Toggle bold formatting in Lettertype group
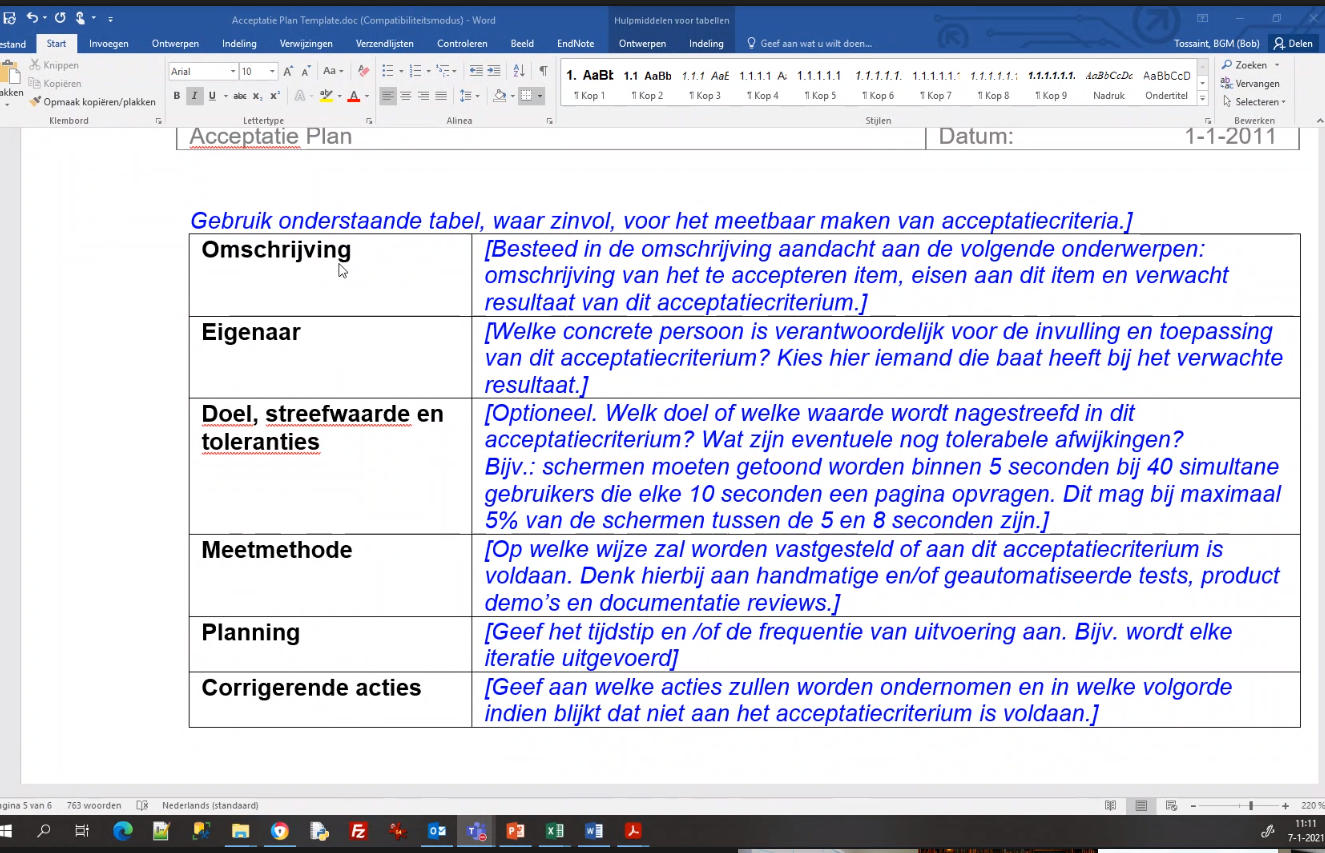 177,96
